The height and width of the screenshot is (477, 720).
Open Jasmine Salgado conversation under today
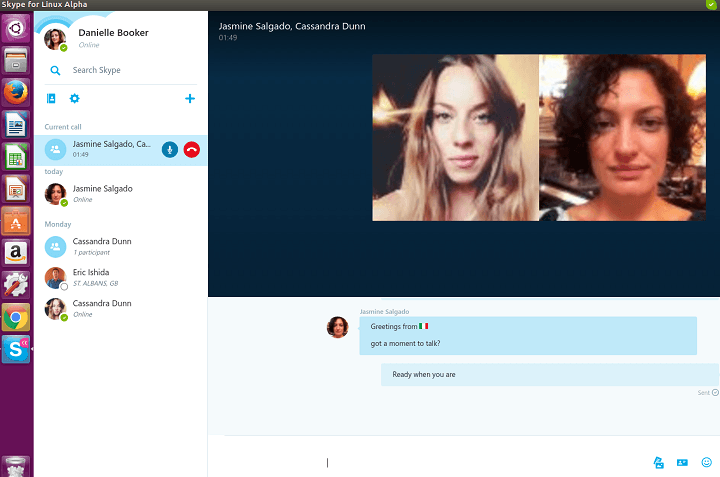pos(121,194)
